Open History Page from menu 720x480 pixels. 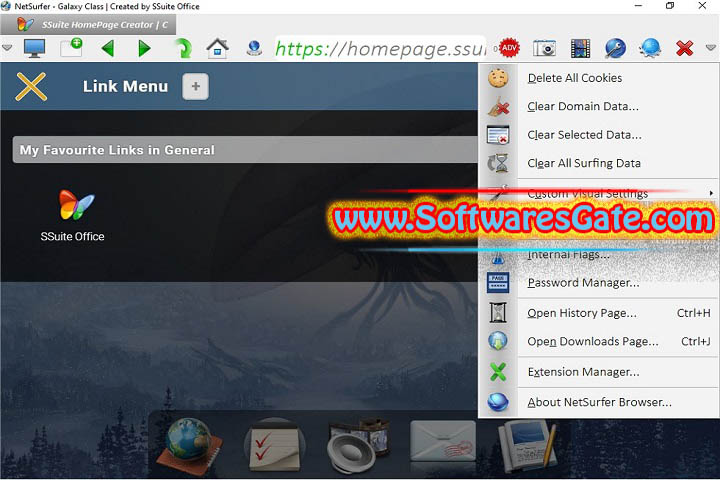[598, 313]
